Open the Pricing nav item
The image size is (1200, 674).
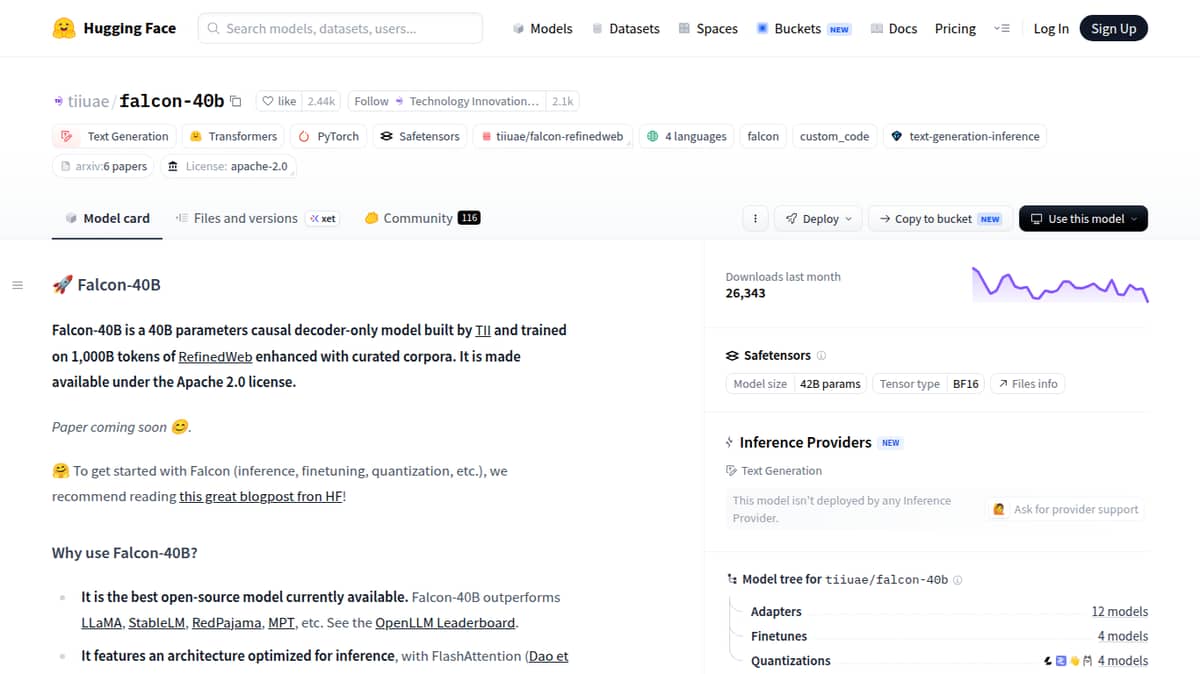(955, 29)
